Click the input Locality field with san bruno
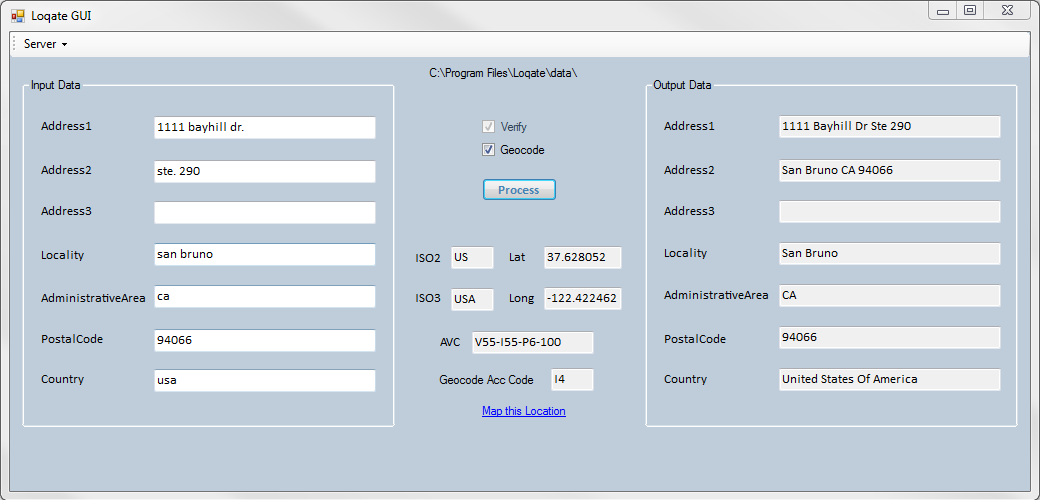Viewport: 1040px width, 500px height. coord(265,255)
